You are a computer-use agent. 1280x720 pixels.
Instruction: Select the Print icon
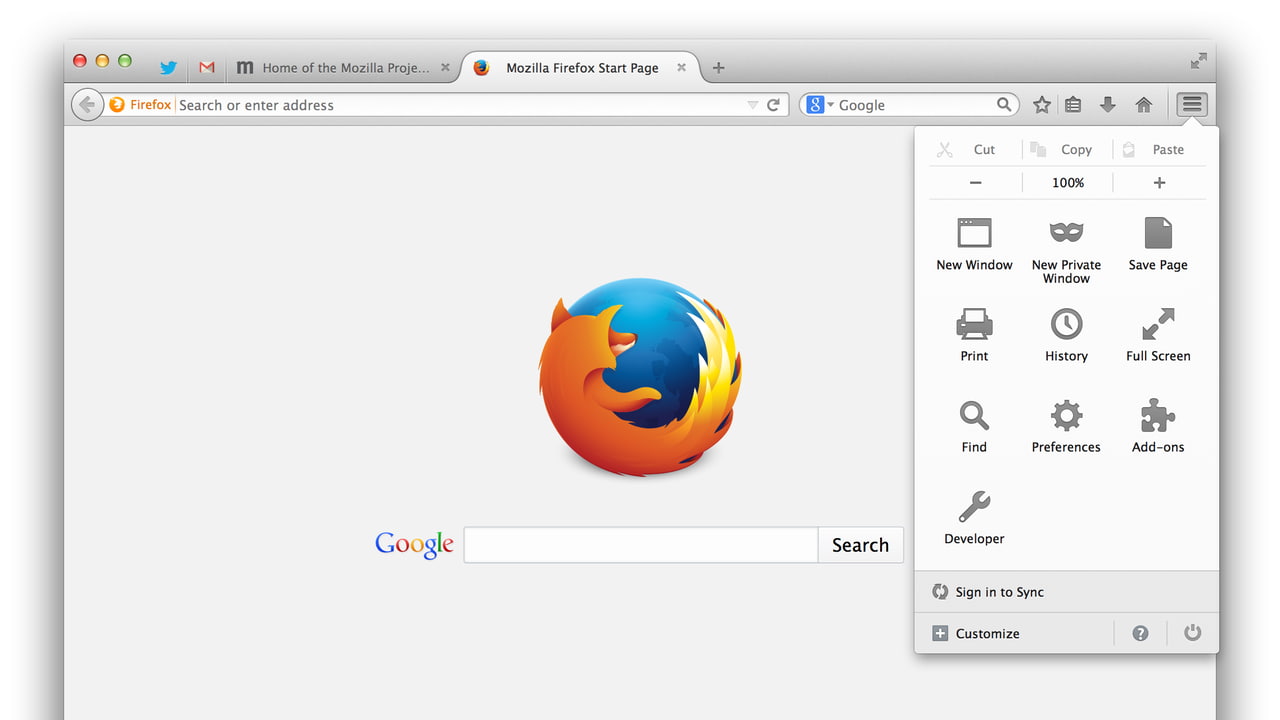point(974,324)
